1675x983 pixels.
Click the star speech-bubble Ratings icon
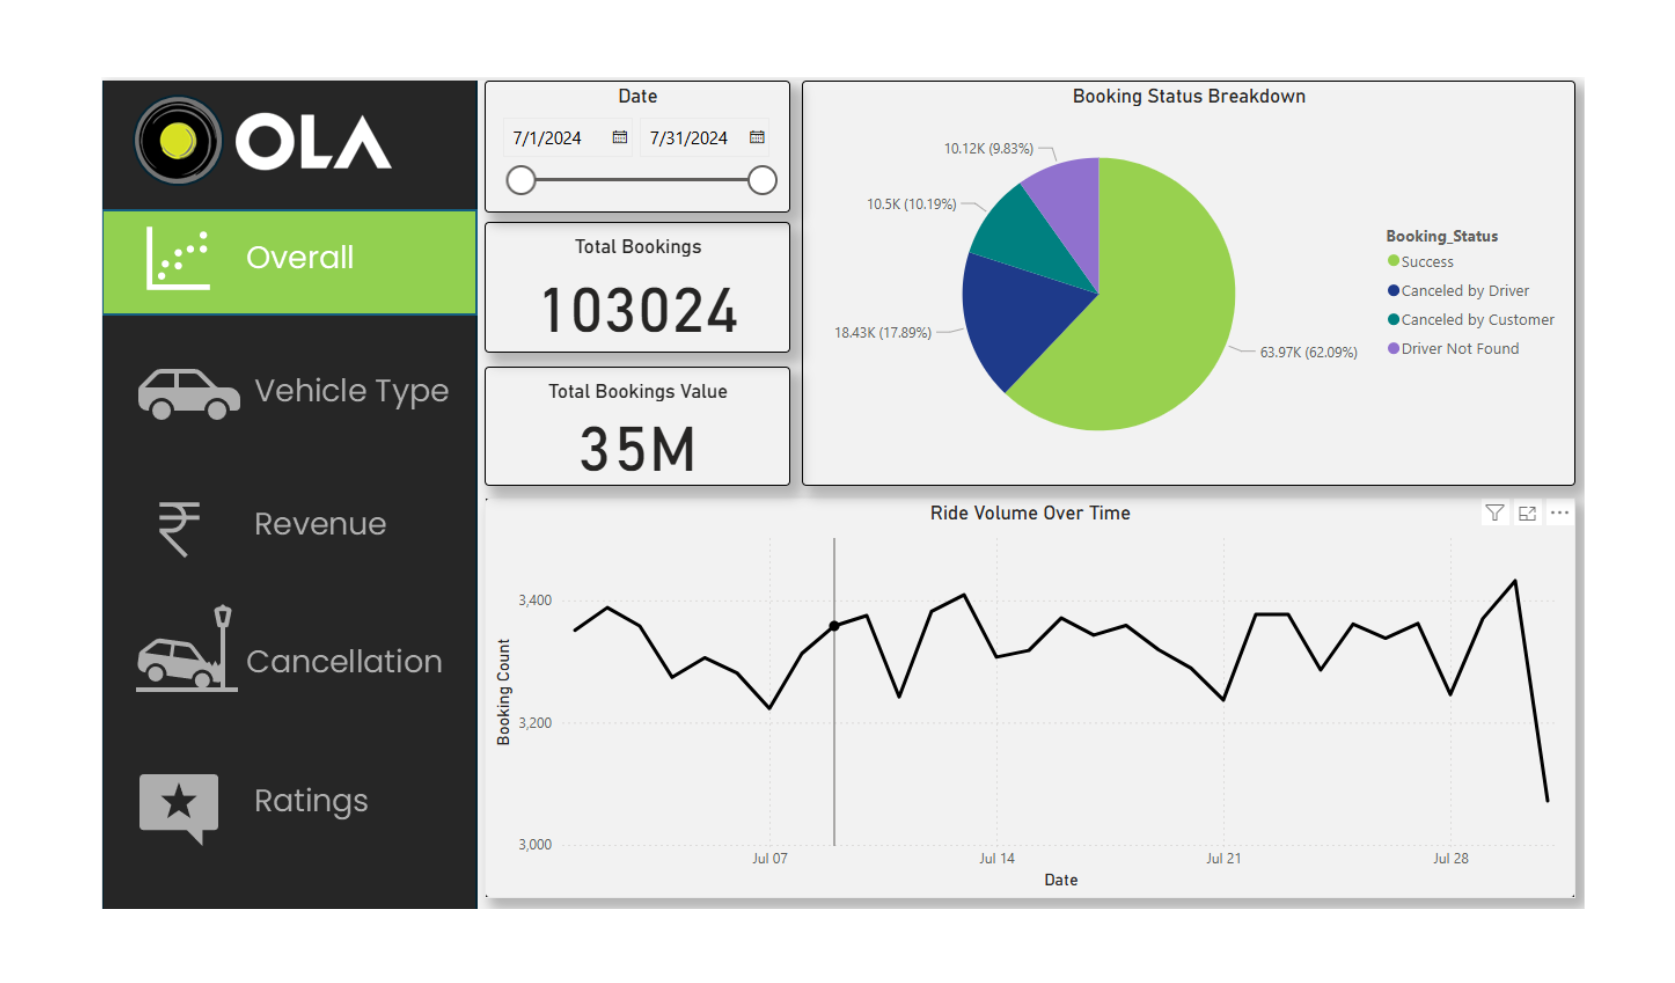tap(179, 805)
